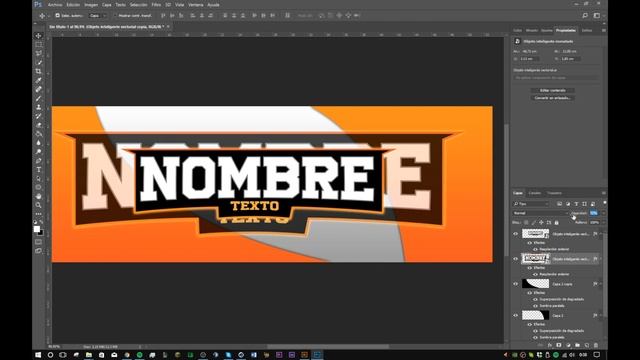Click the Opacidad value field
Viewport: 640px width, 360px height.
coord(594,213)
